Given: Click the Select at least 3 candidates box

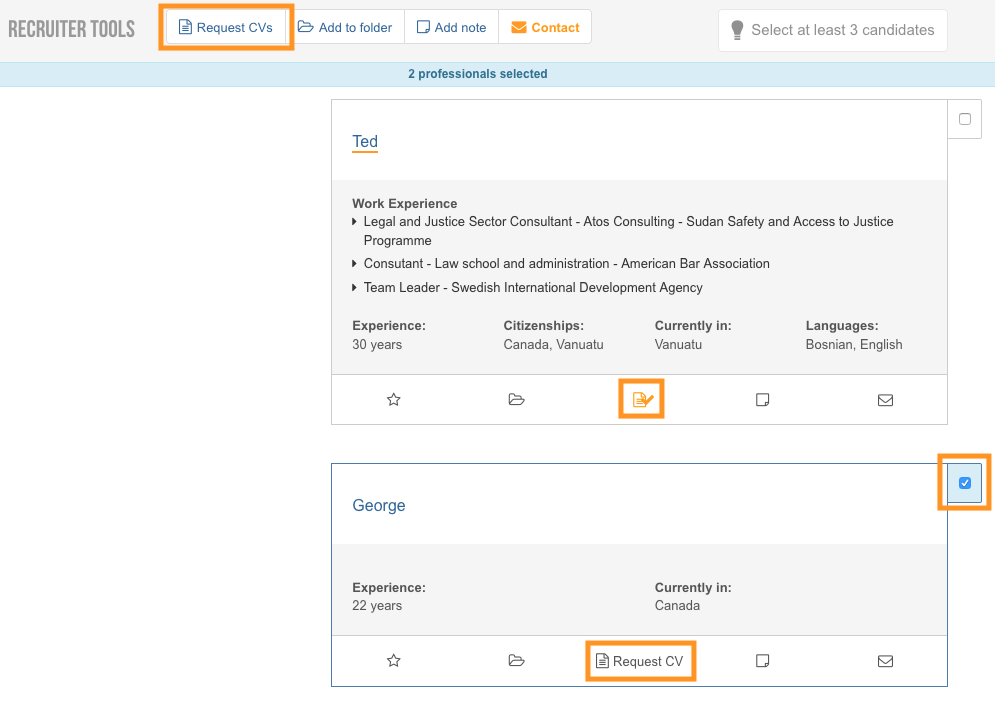Looking at the screenshot, I should (833, 30).
